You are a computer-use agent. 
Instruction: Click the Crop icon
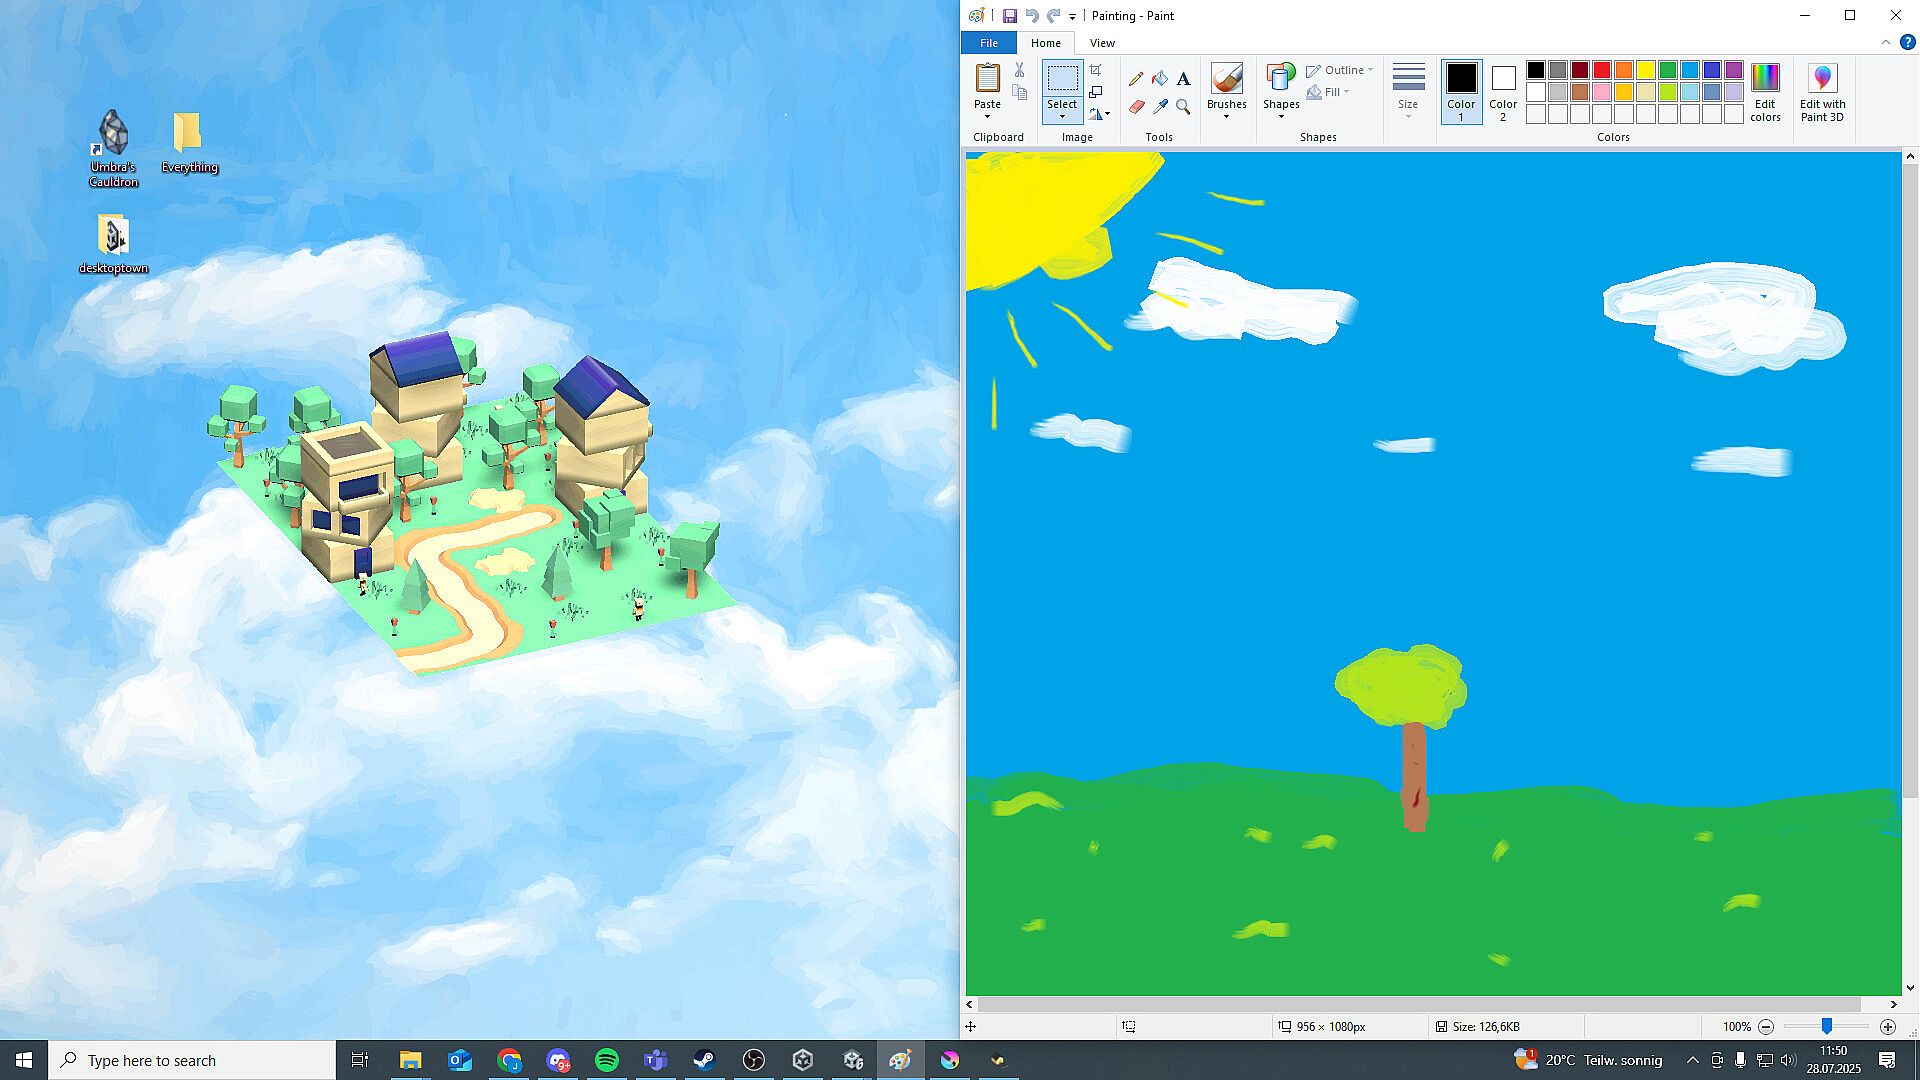click(1096, 70)
